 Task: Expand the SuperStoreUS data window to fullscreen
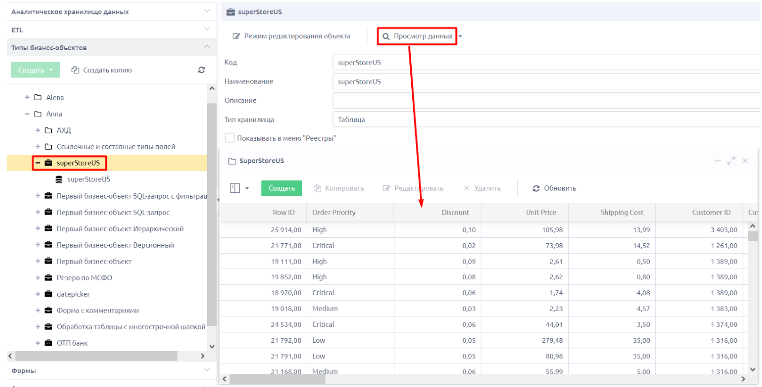click(x=731, y=161)
